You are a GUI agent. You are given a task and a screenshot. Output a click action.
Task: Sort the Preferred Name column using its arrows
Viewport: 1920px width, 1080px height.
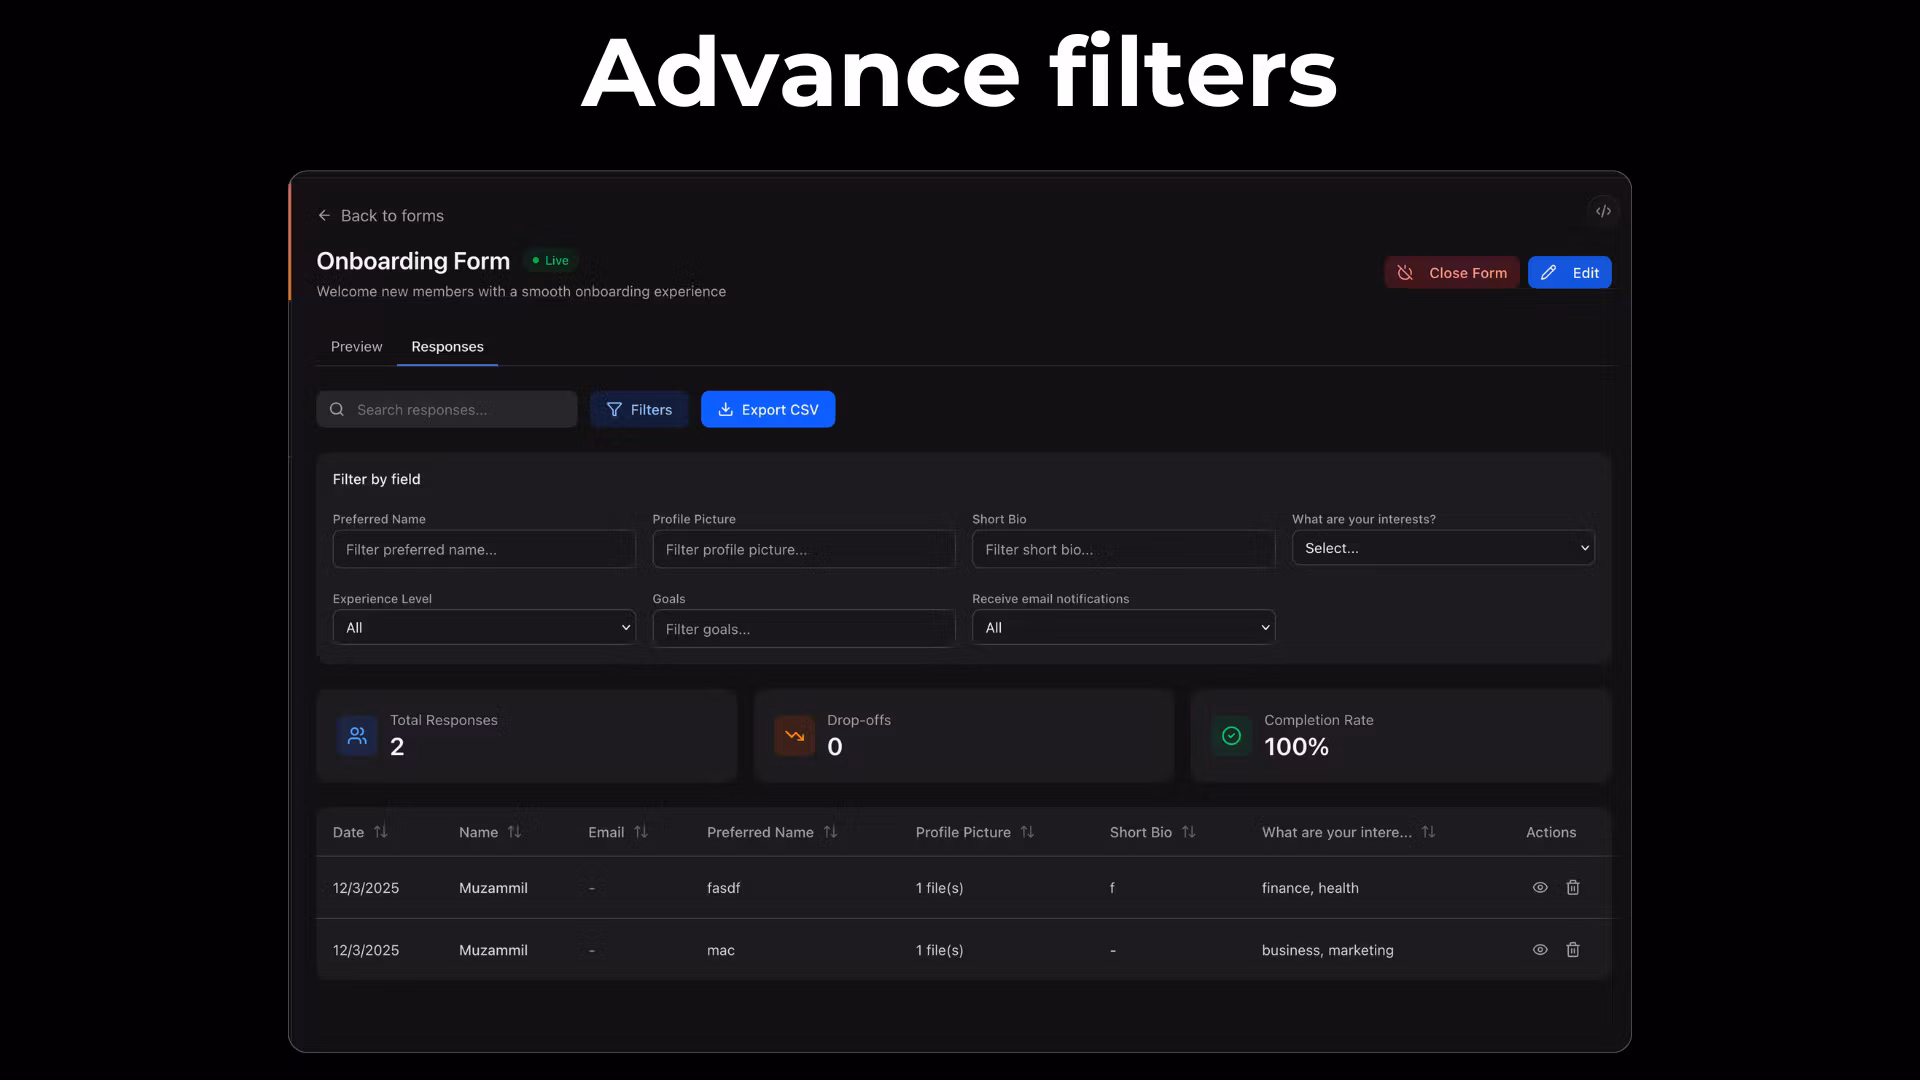pyautogui.click(x=830, y=832)
